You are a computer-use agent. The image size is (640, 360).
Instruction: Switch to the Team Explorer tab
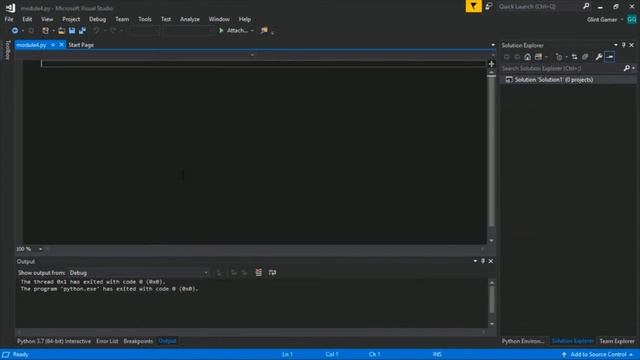point(617,341)
